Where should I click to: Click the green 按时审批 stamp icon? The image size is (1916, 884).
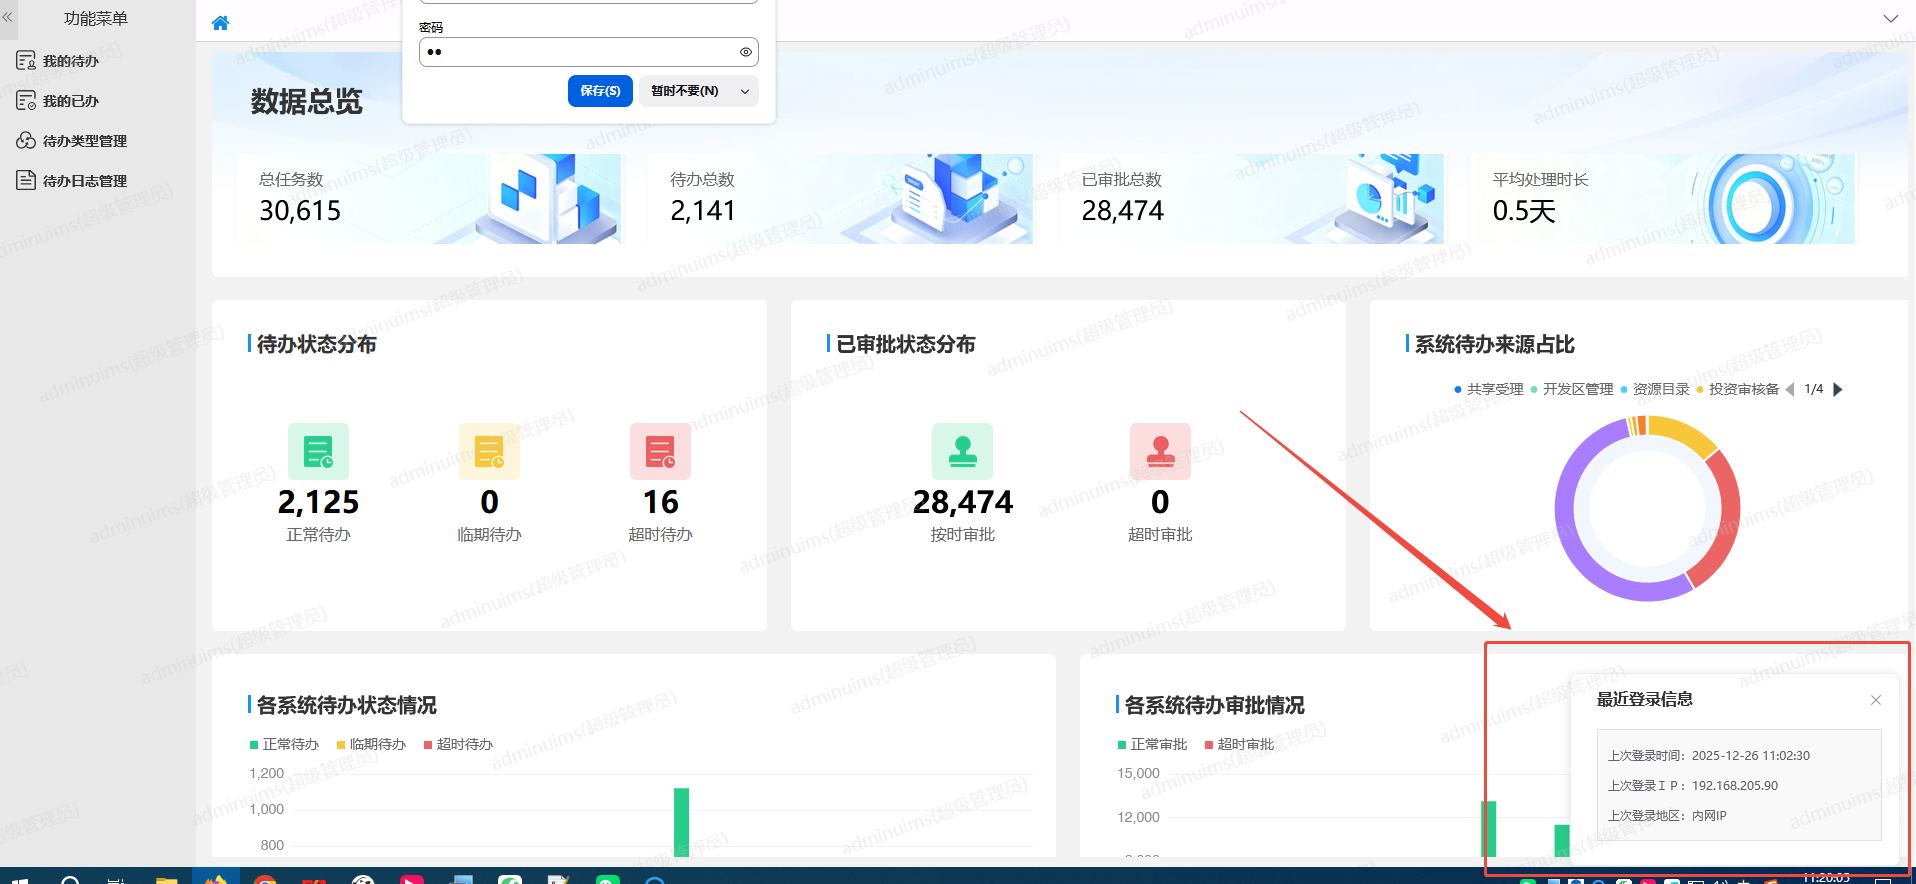click(962, 452)
